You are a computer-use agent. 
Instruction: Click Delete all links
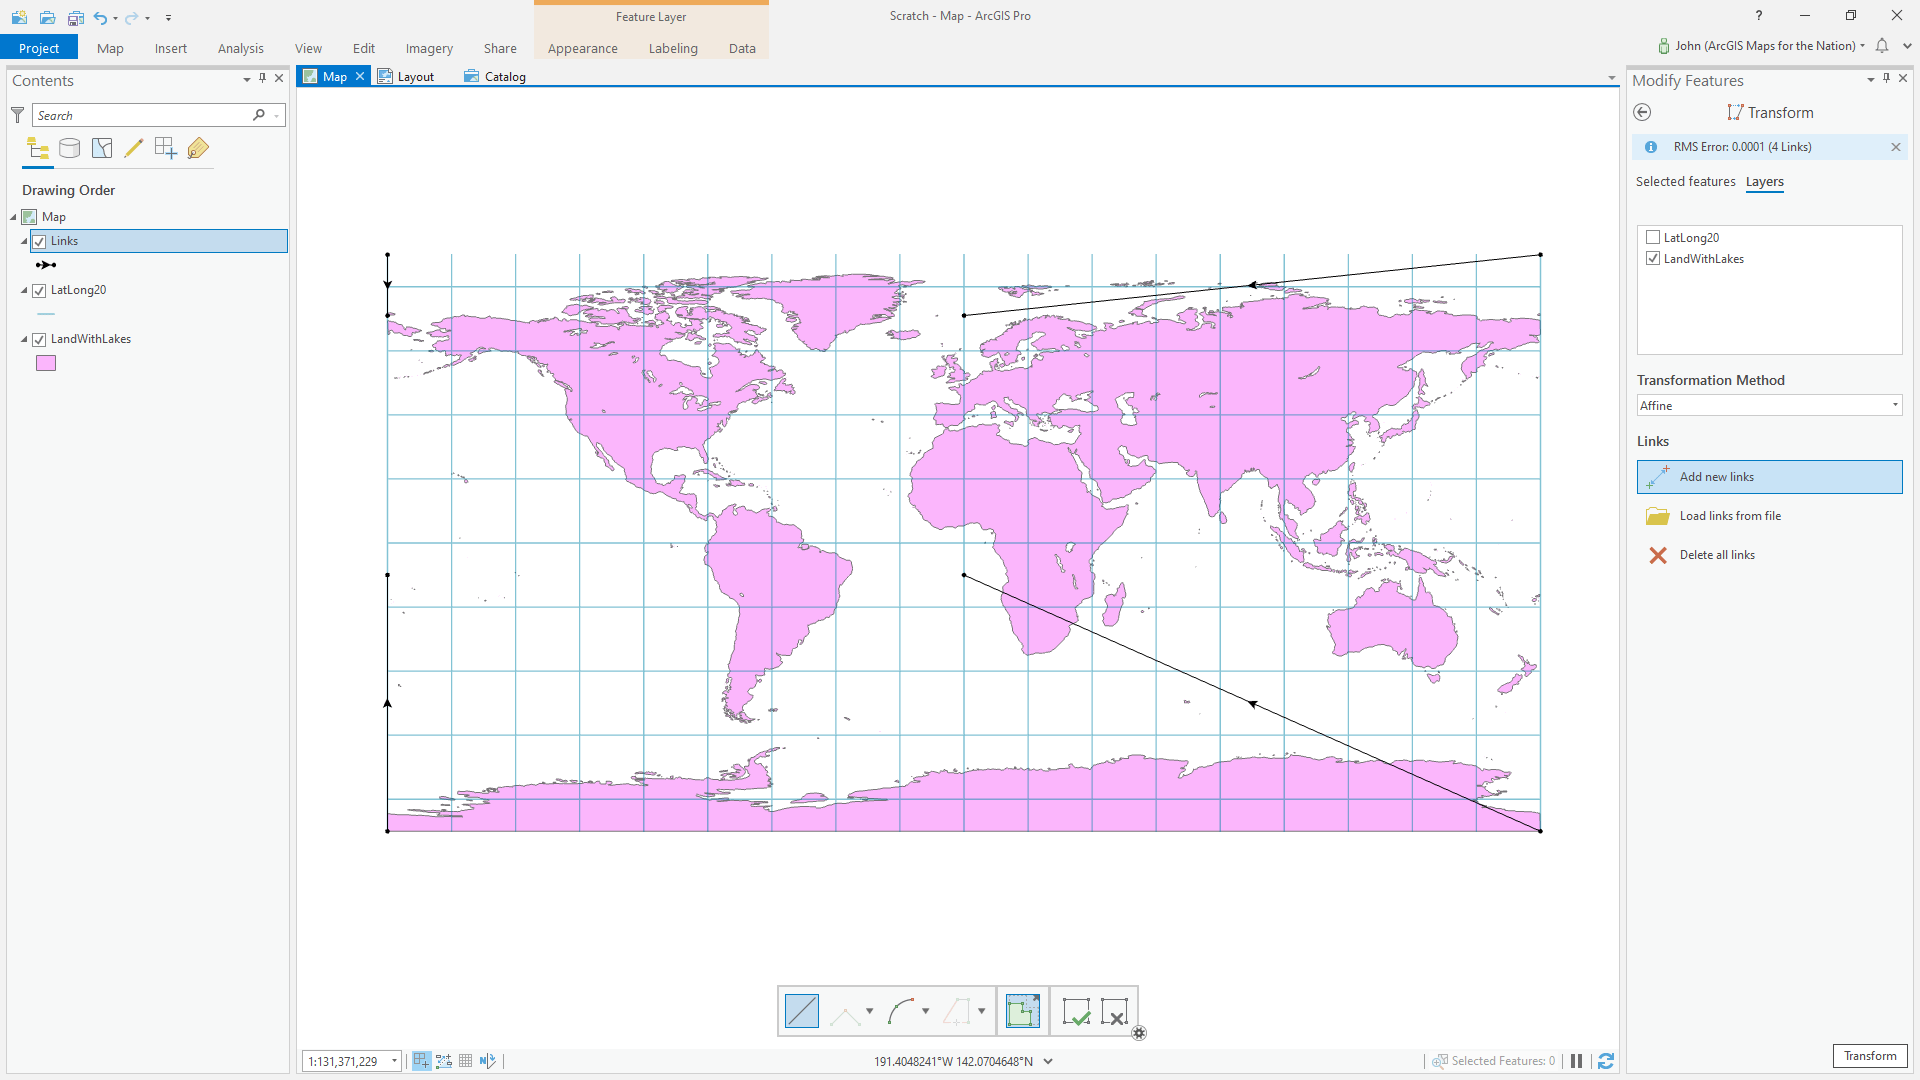1716,555
